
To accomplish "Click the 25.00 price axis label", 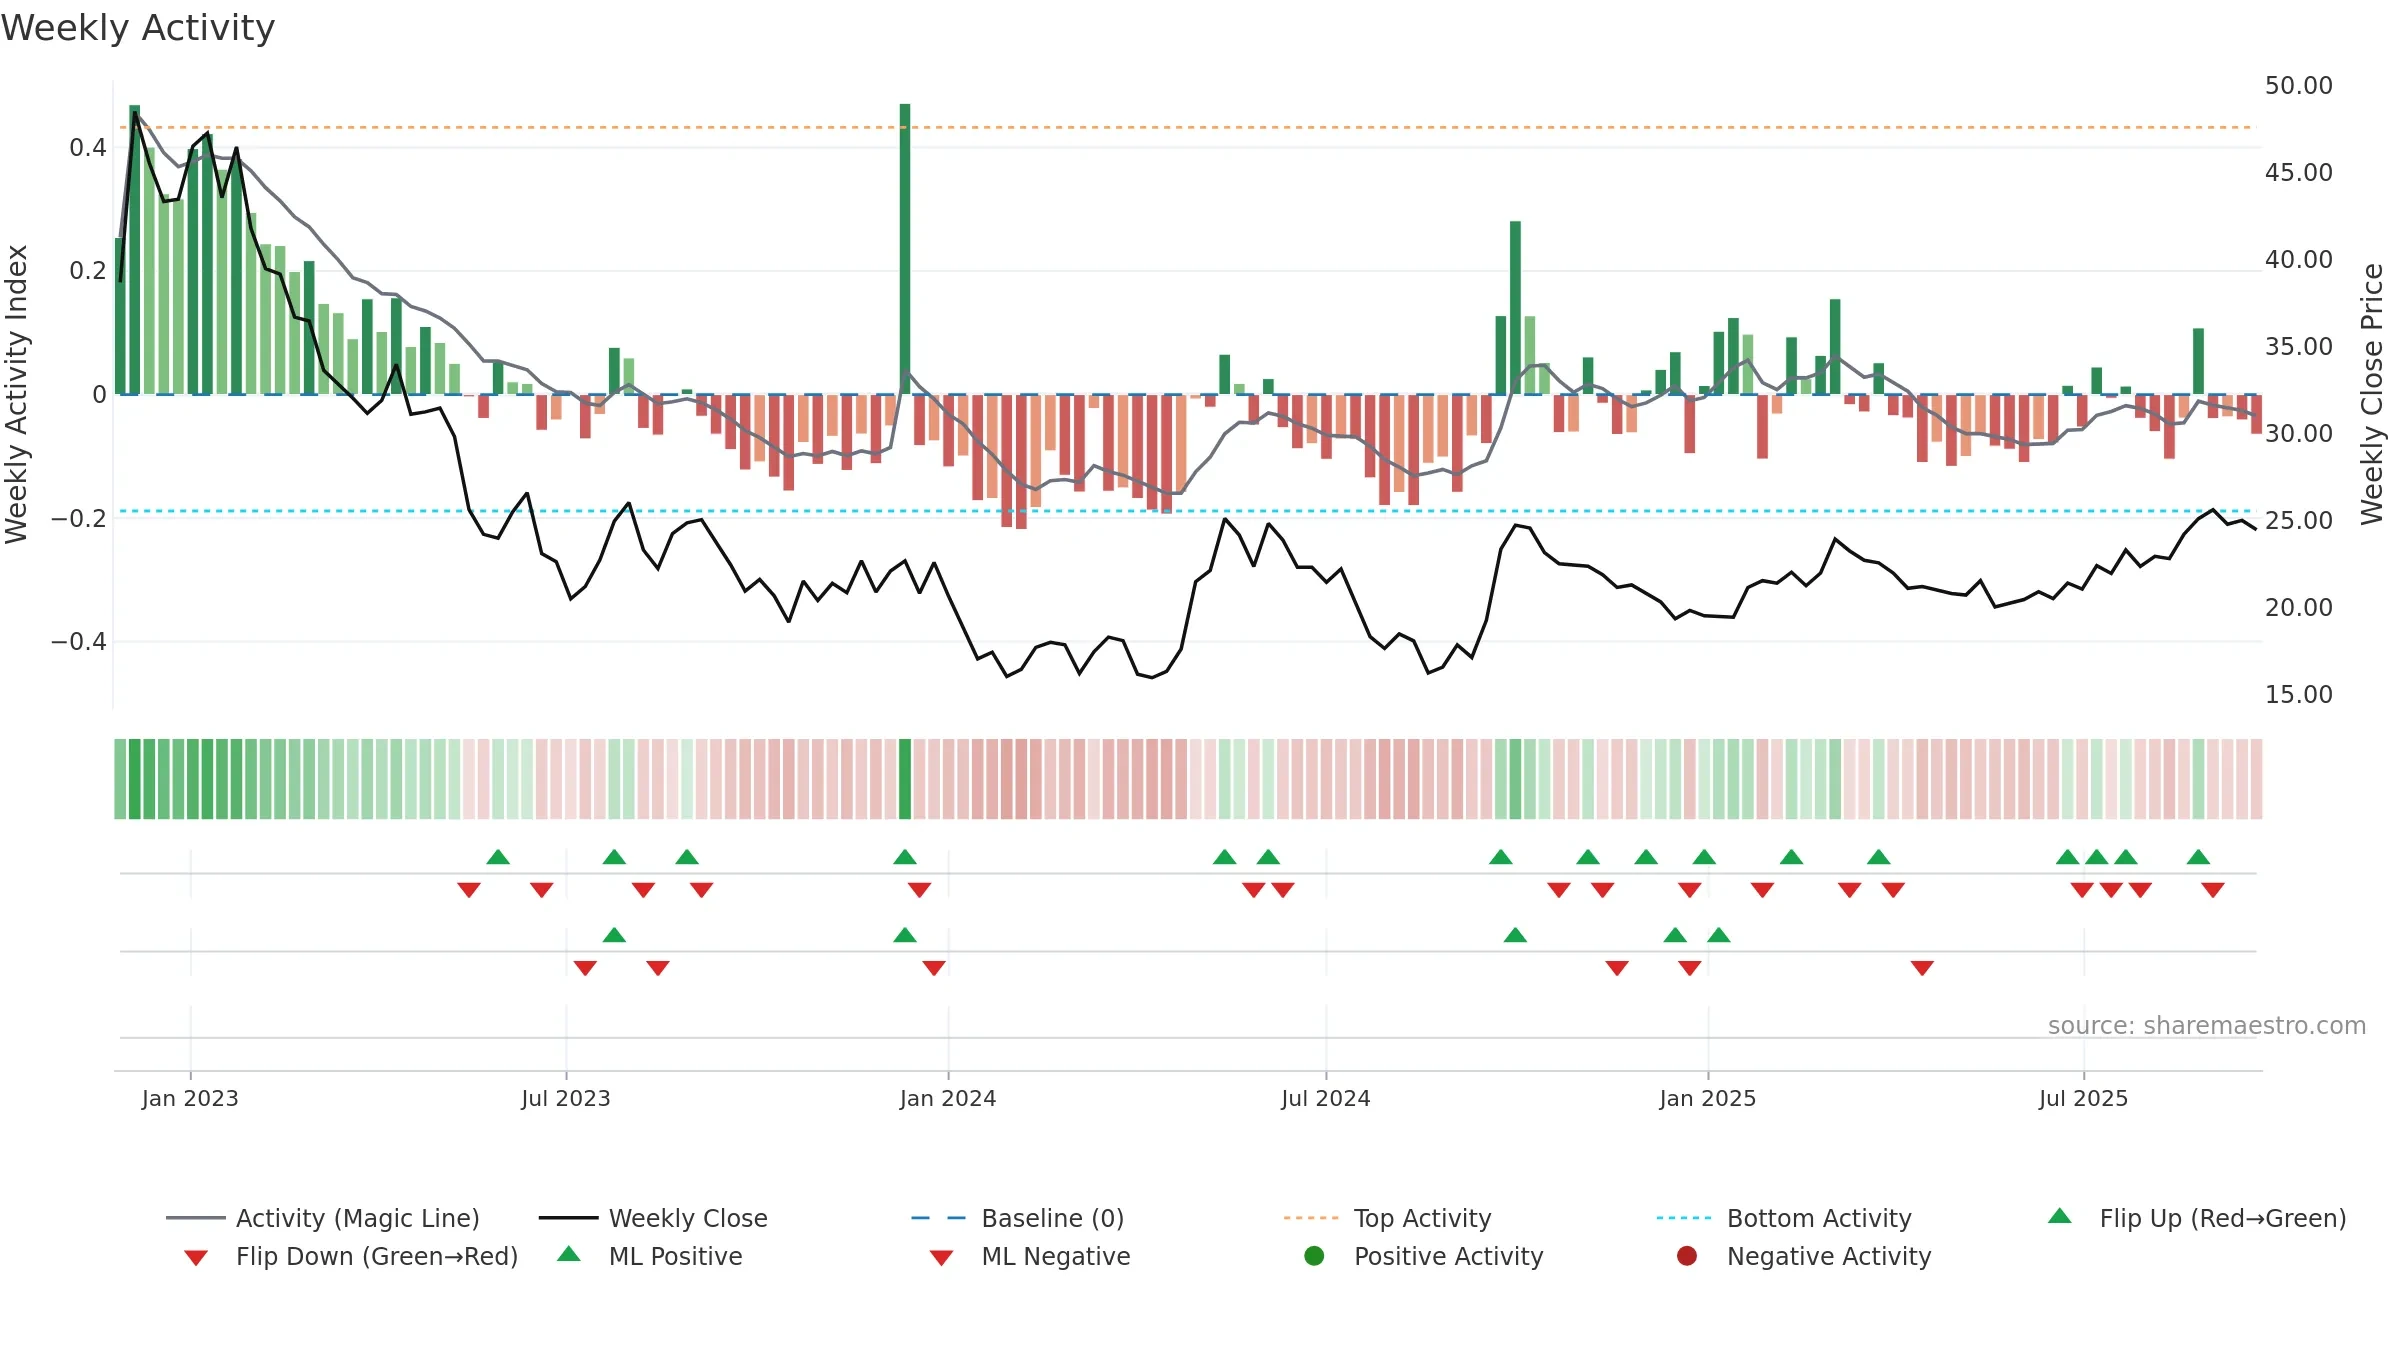I will [2299, 521].
